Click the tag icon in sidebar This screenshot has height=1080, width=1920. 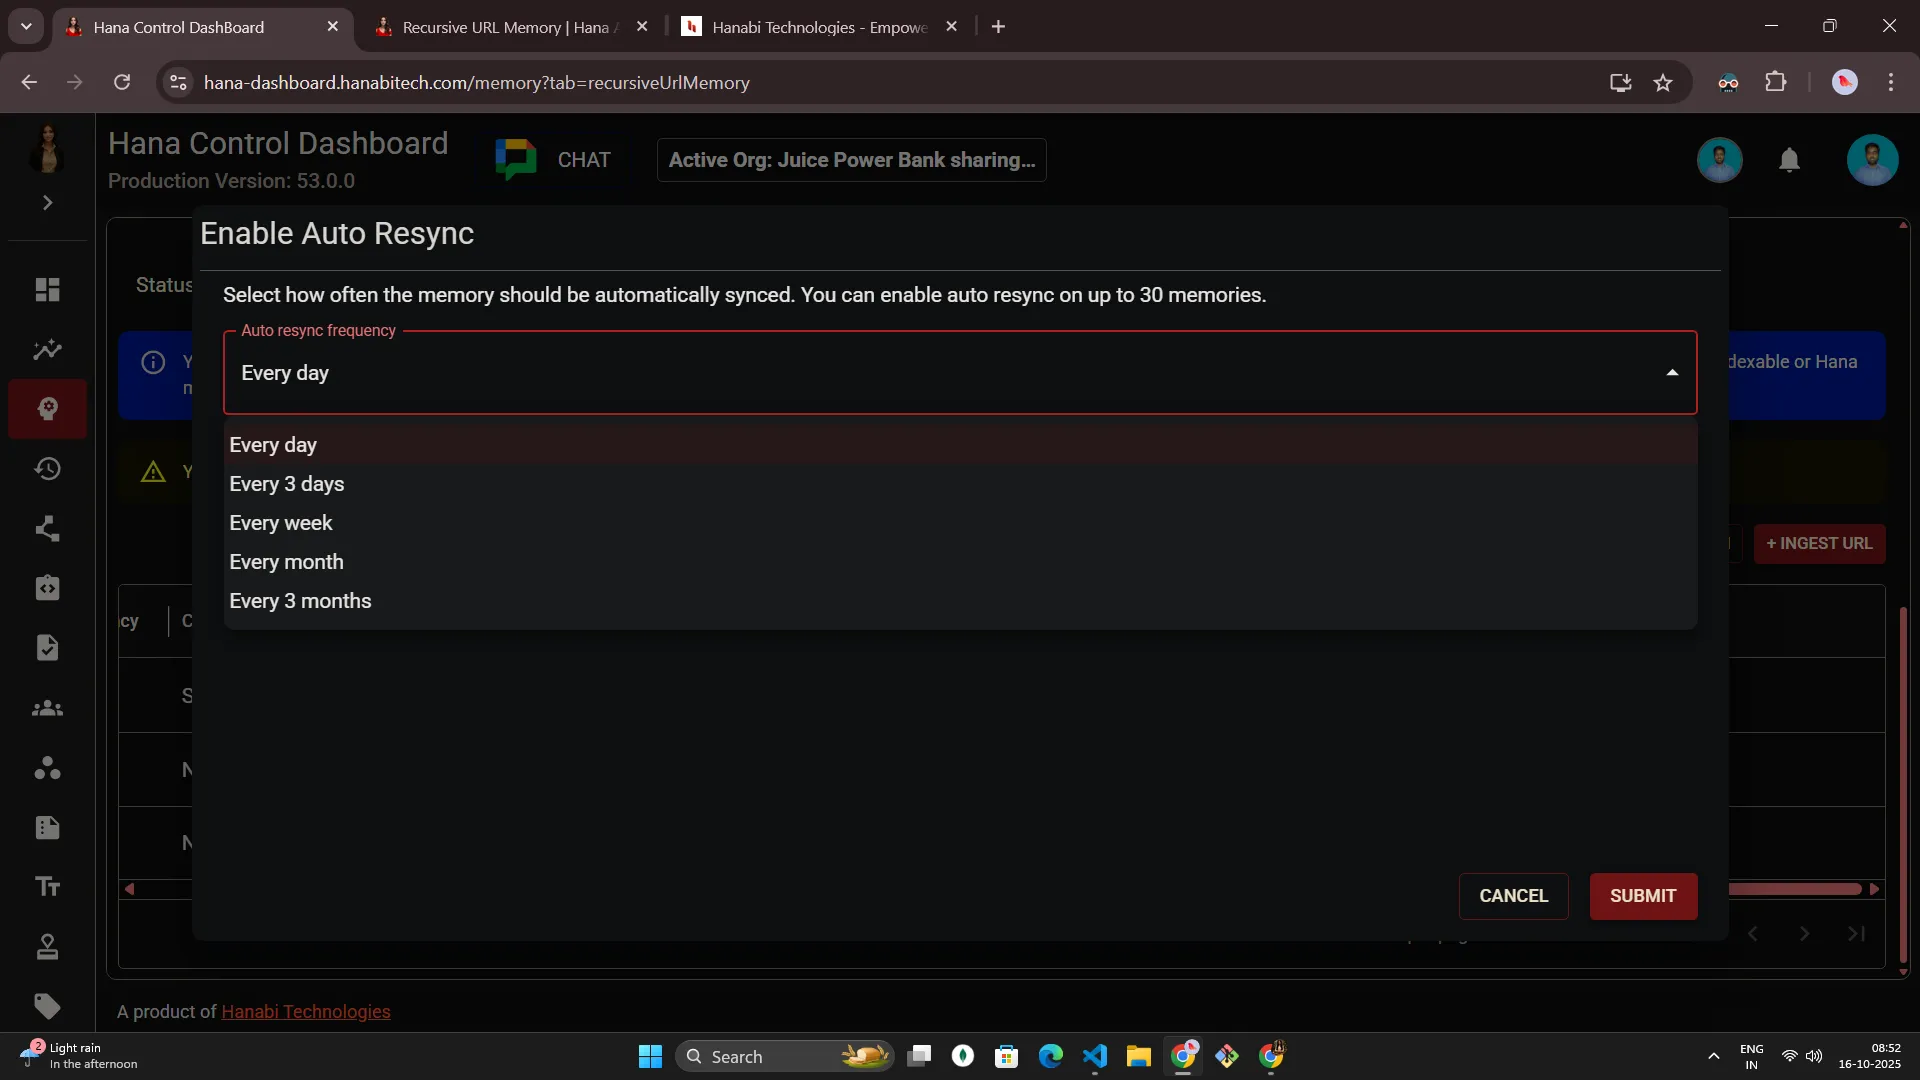pyautogui.click(x=47, y=1006)
